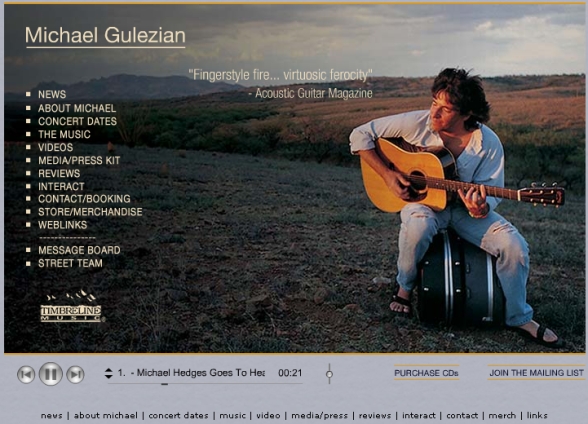This screenshot has width=588, height=424.
Task: Open footer link 'merch'
Action: [x=502, y=415]
